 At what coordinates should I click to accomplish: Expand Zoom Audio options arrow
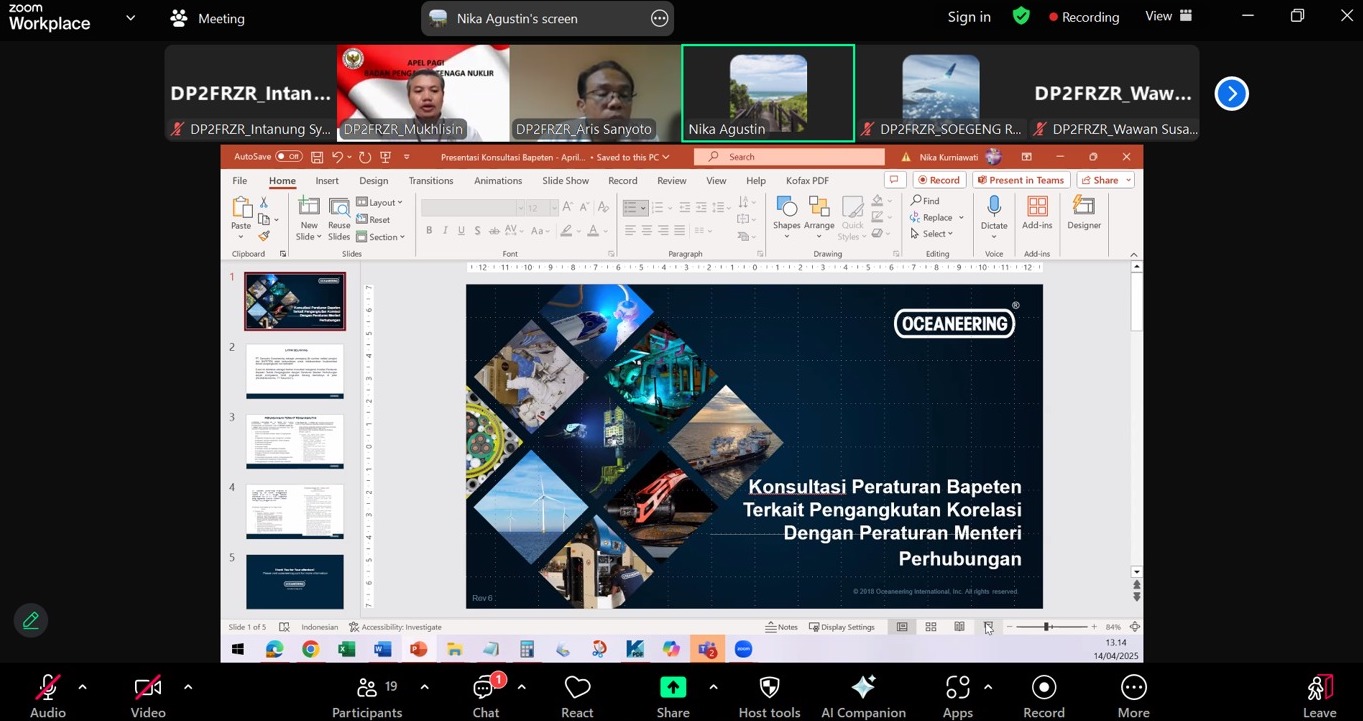point(82,687)
